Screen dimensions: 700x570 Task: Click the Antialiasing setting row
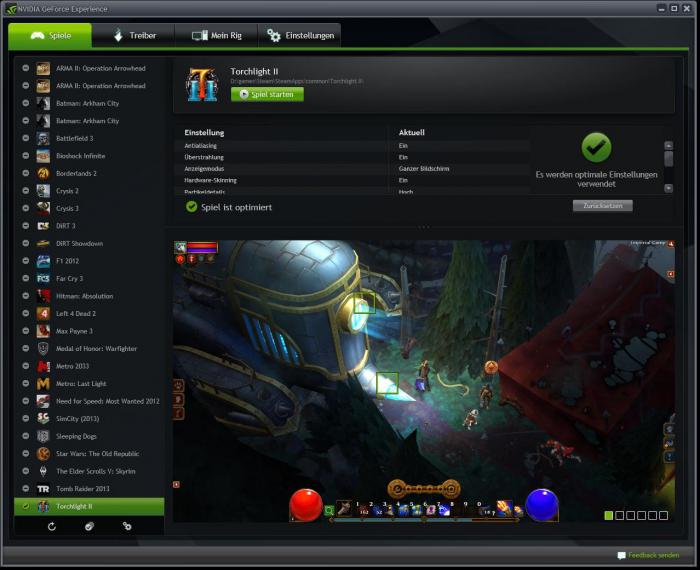pos(352,146)
